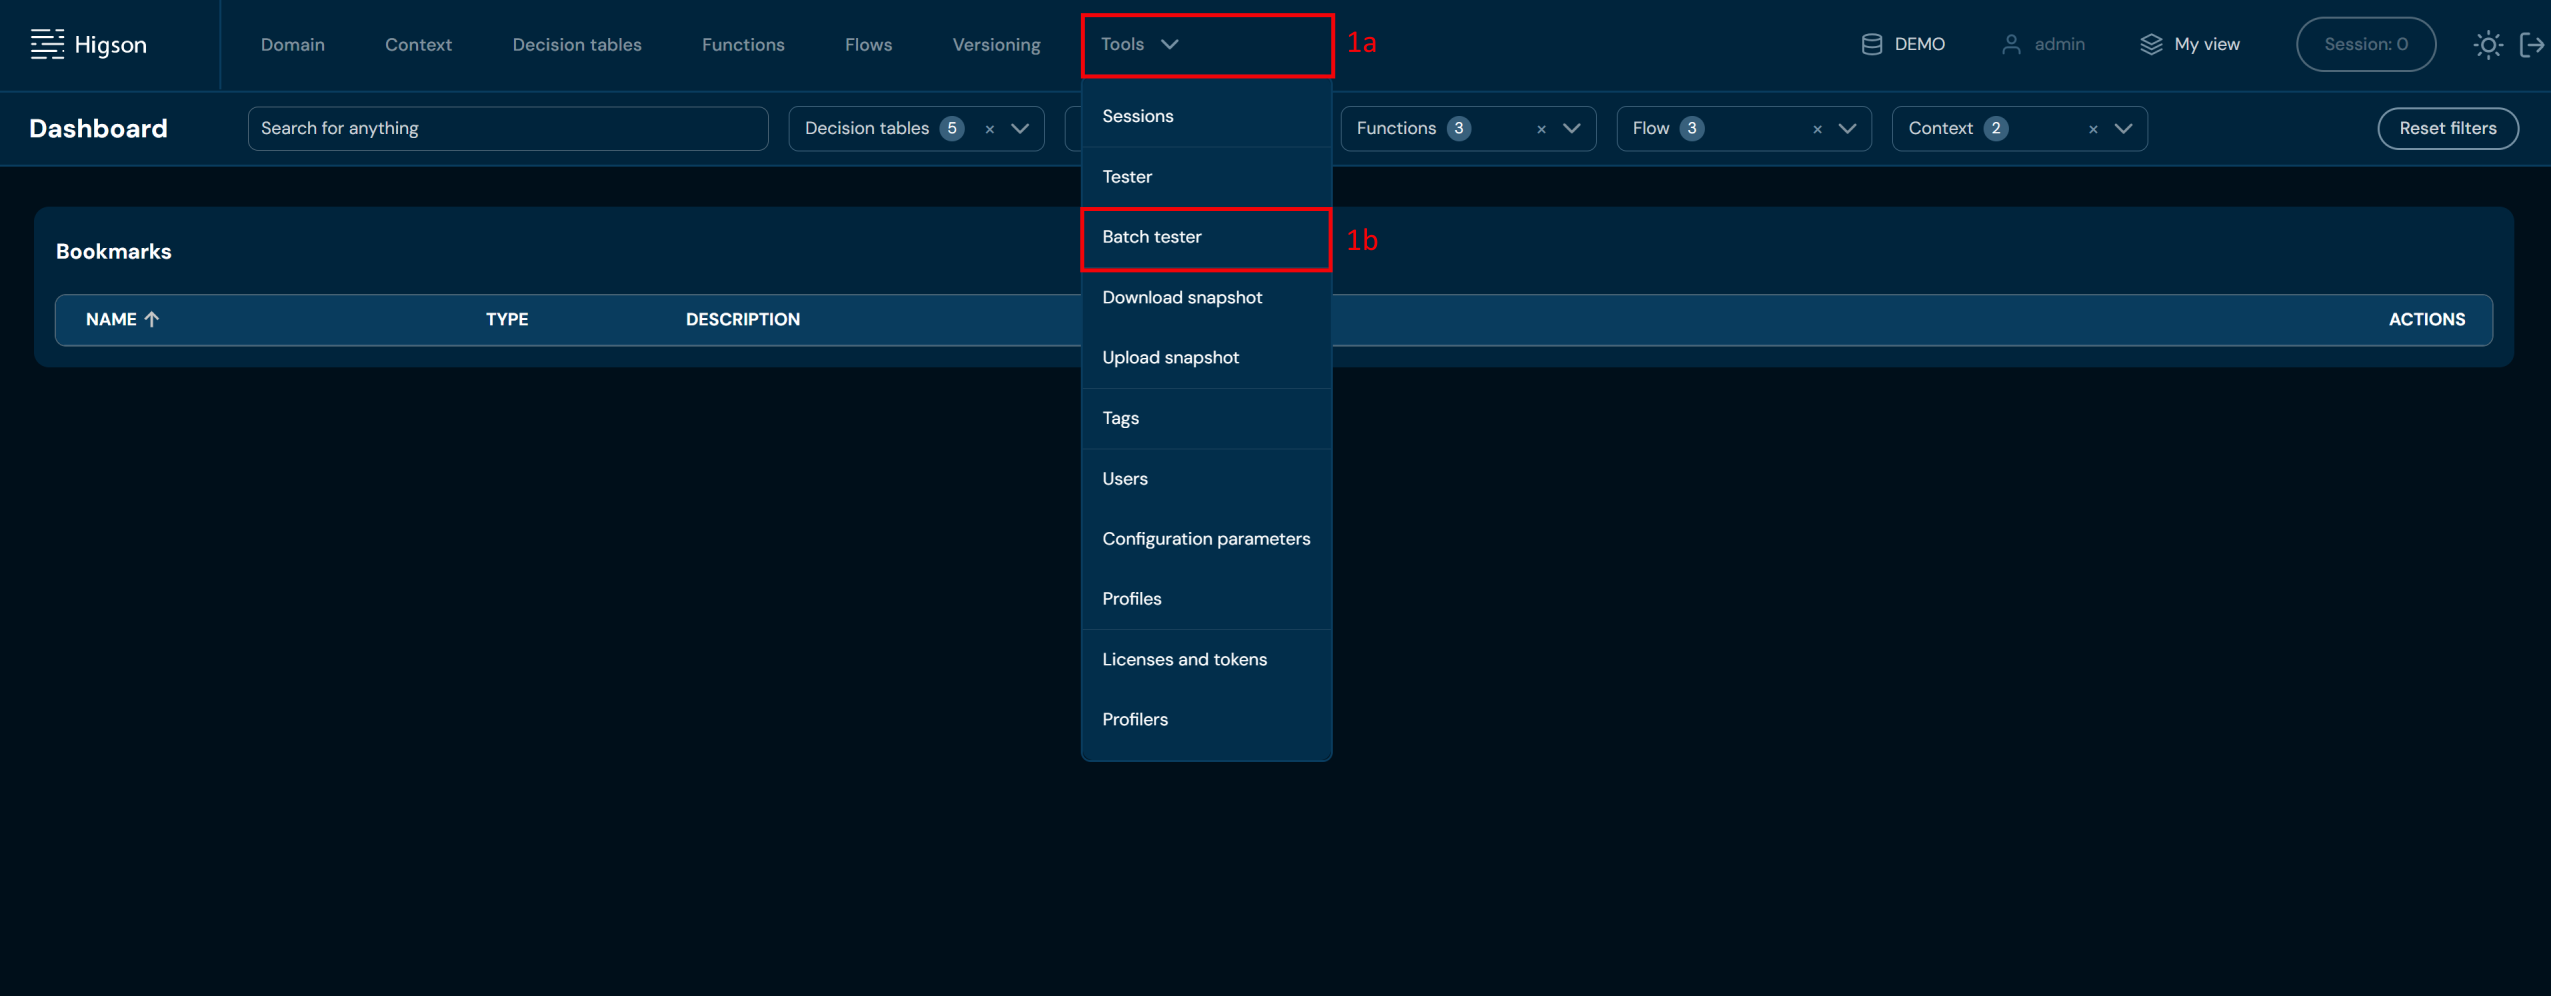Select Batch tester from Tools menu
The width and height of the screenshot is (2551, 996).
(1152, 237)
